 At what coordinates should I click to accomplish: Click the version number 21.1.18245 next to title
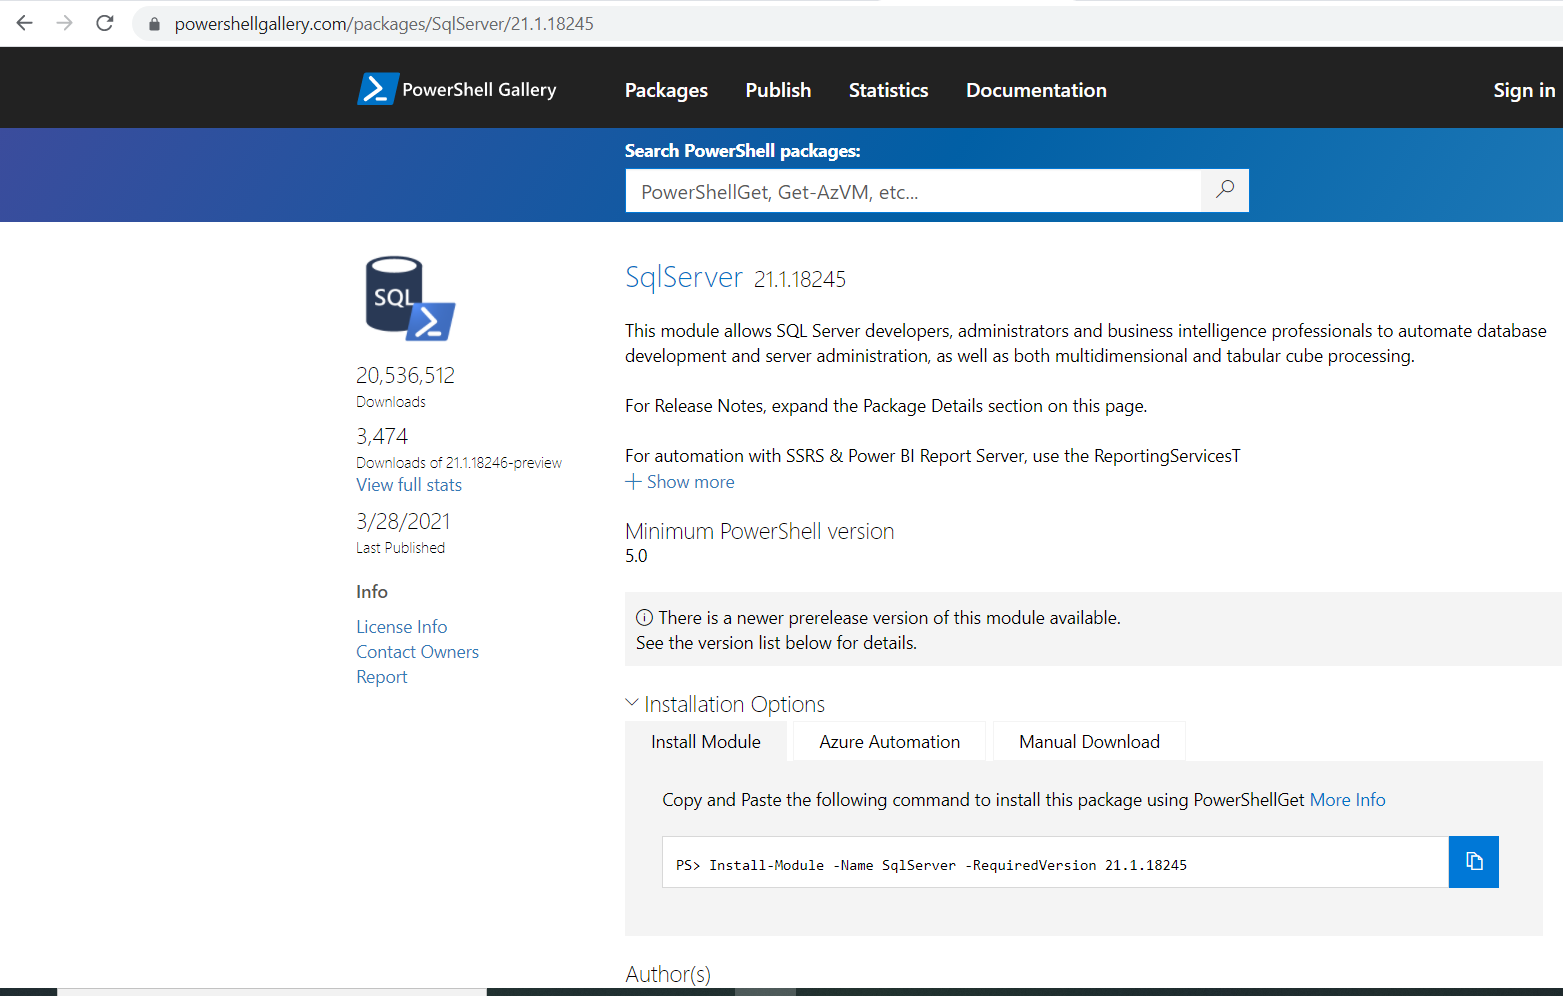800,279
